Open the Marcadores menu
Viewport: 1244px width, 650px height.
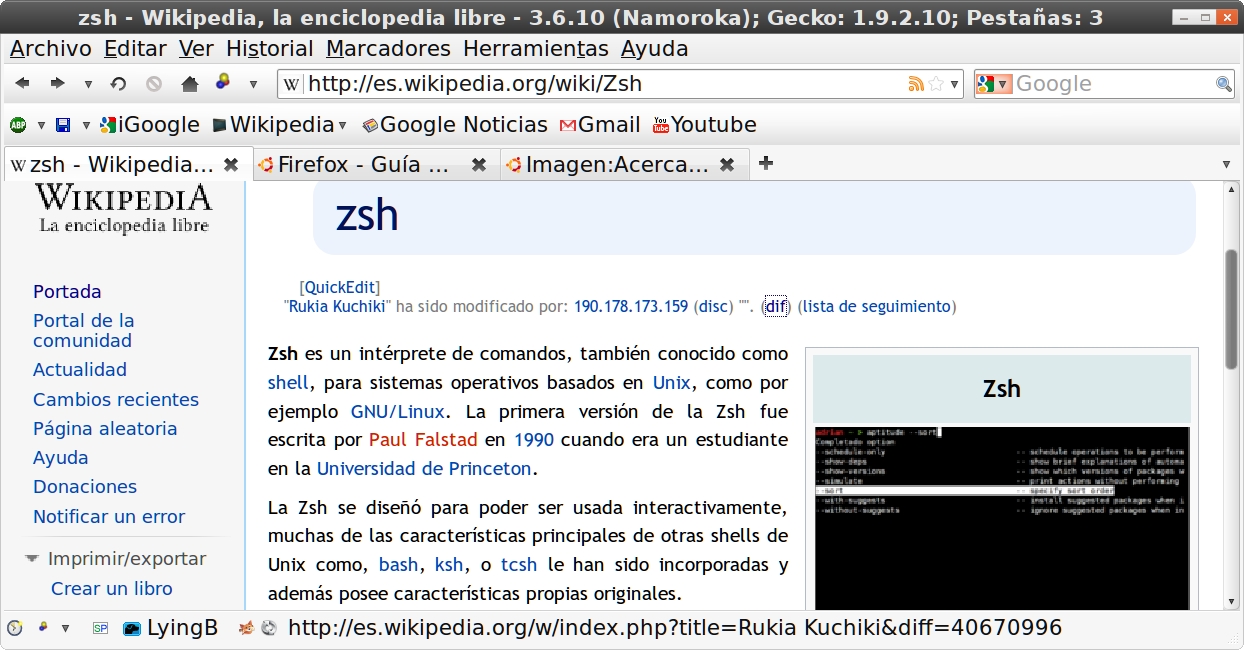[388, 48]
